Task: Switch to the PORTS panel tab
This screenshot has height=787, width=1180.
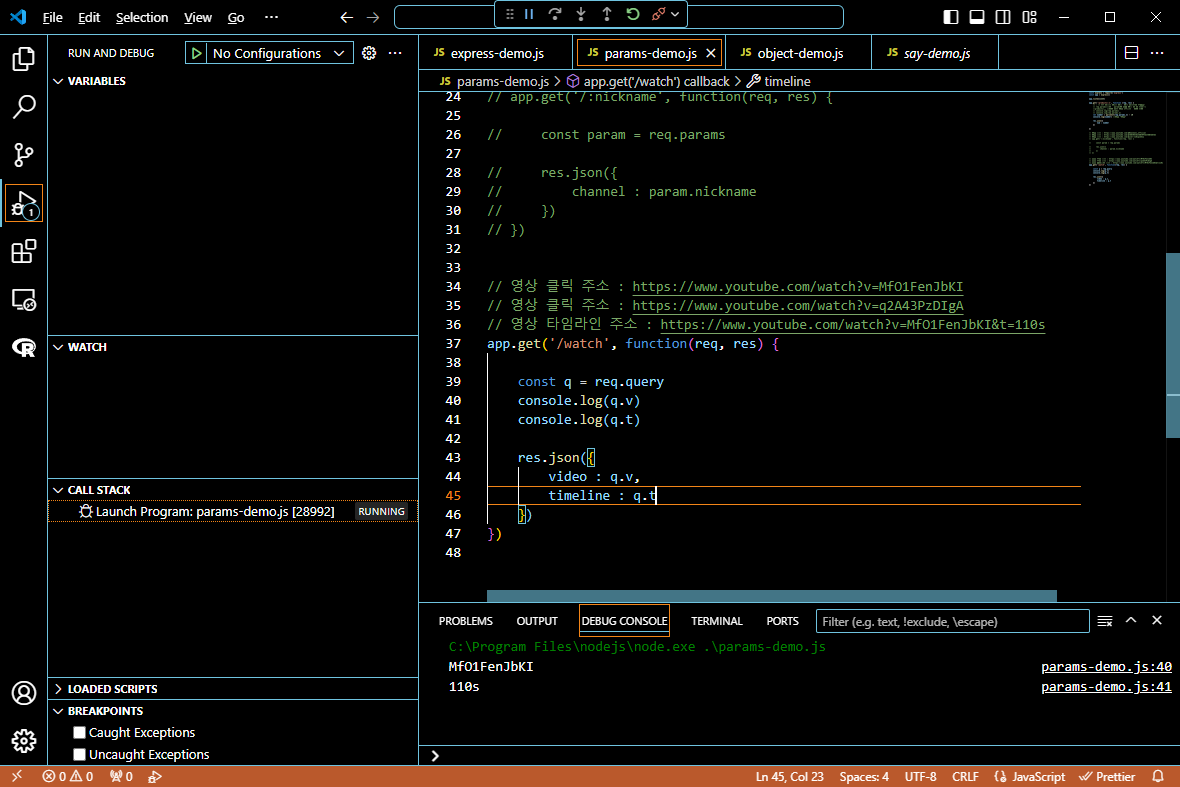Action: (783, 621)
